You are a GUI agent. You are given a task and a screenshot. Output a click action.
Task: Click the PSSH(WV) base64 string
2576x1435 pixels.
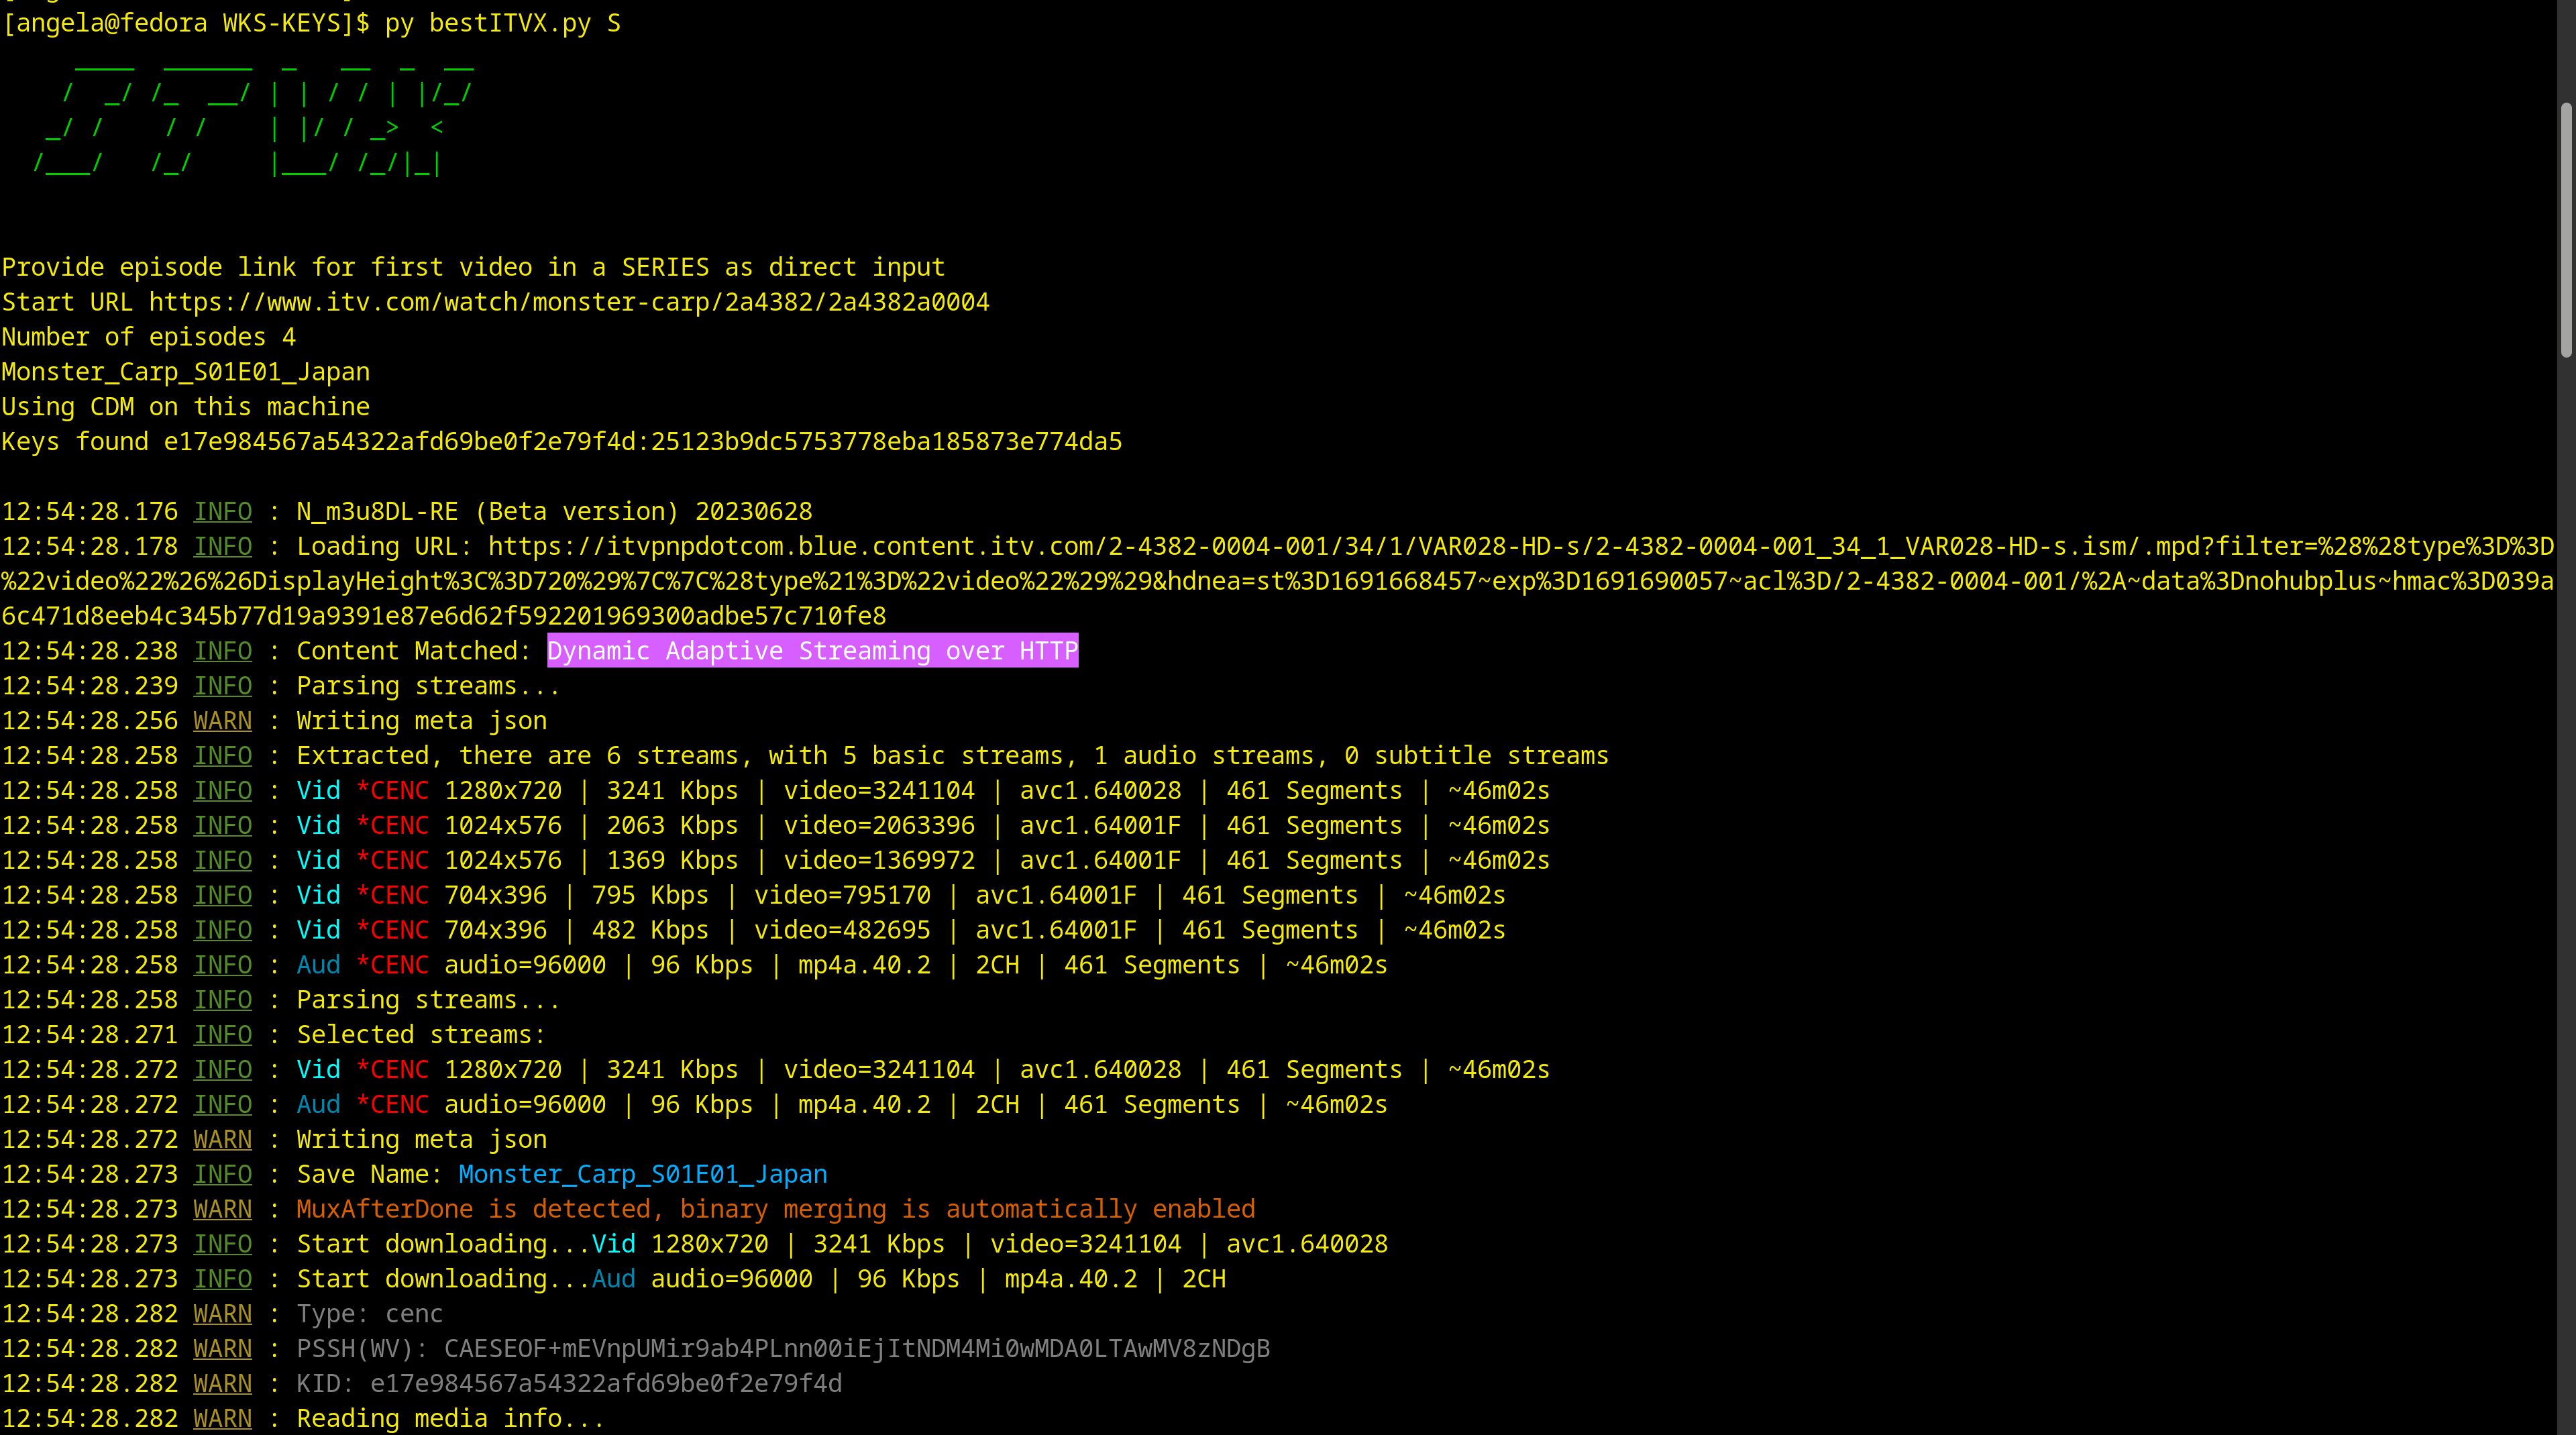tap(856, 1349)
